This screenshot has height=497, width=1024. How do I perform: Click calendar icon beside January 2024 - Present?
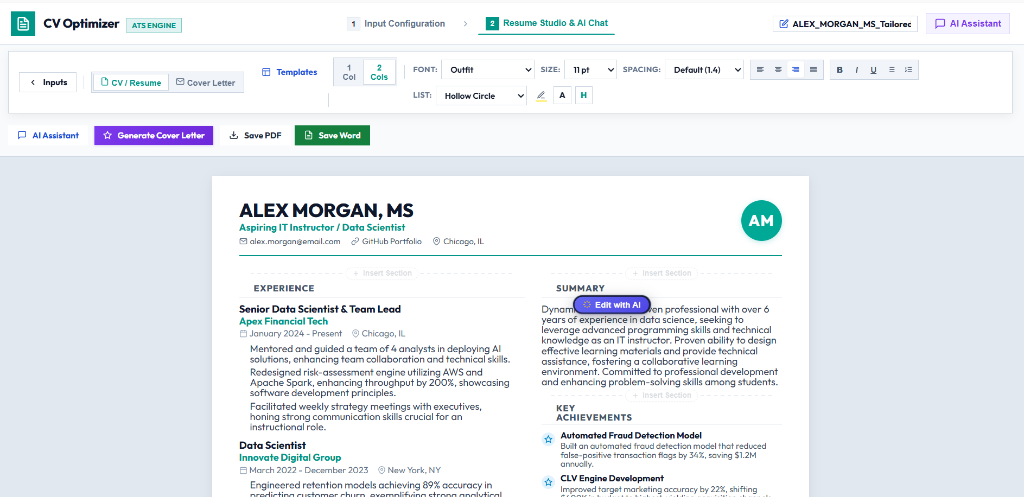click(x=244, y=333)
